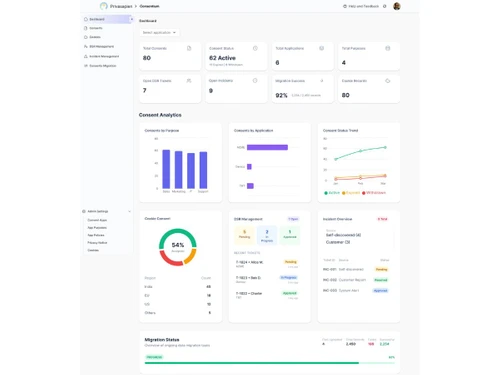Click the open-count badge in DSR Management
Viewport: 500px width, 375px height.
[293, 219]
